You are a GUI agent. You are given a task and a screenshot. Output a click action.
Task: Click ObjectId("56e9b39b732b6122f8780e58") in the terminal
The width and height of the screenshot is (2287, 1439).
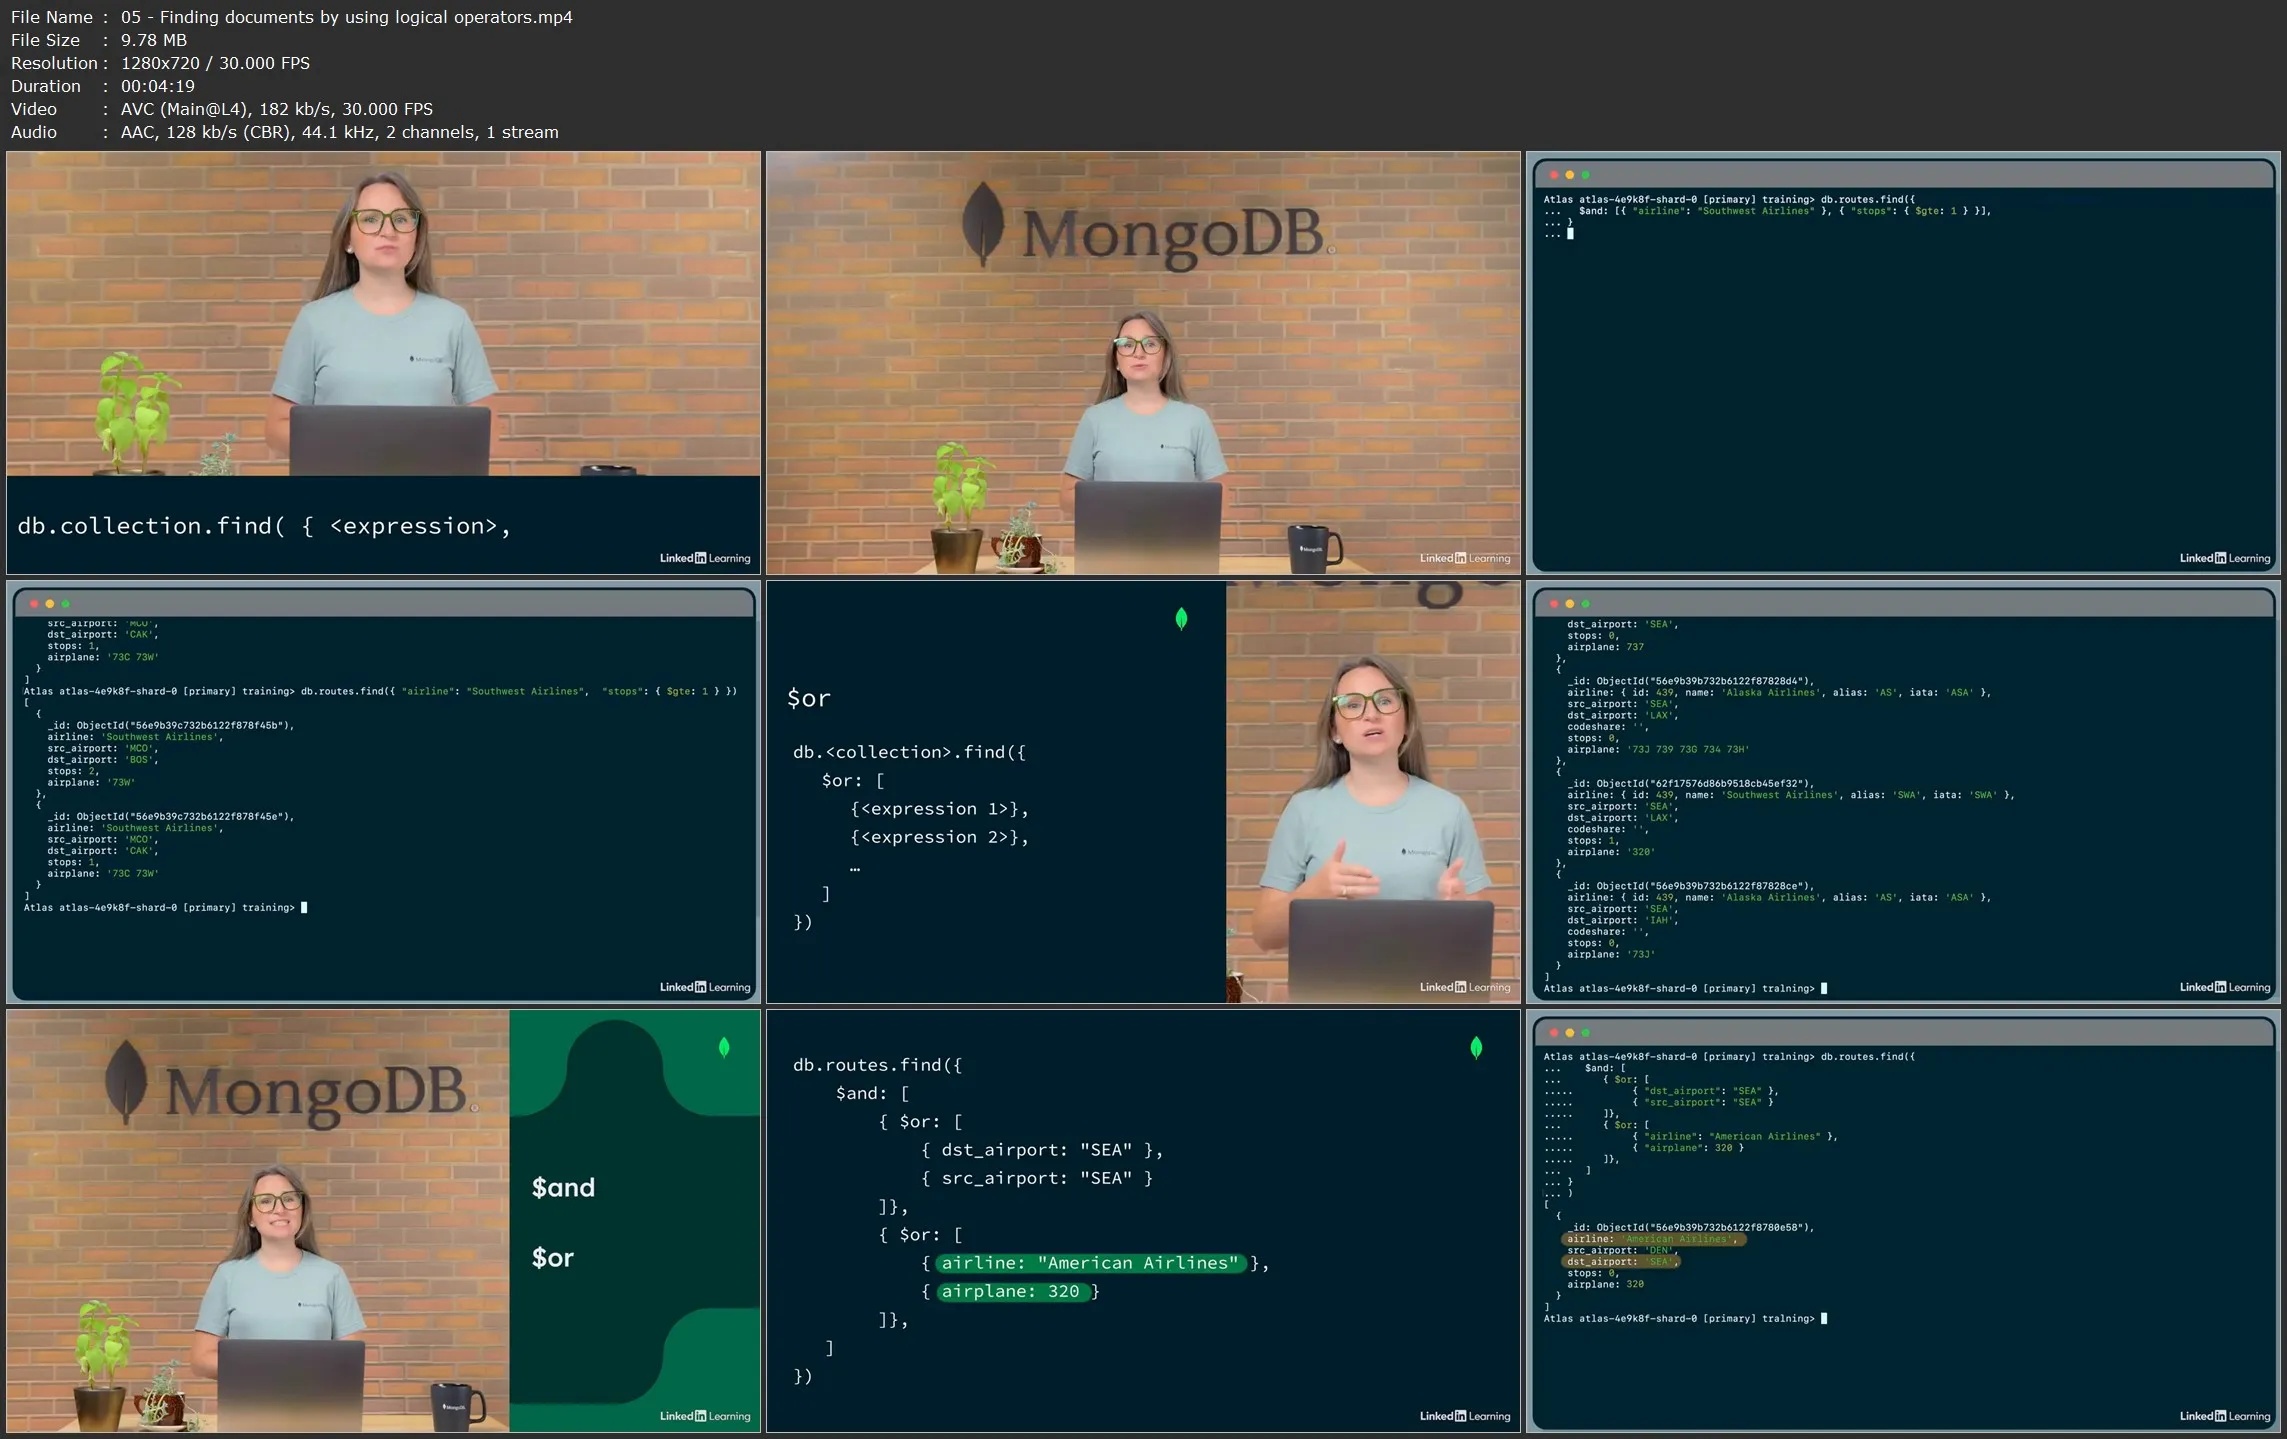(x=1705, y=1227)
